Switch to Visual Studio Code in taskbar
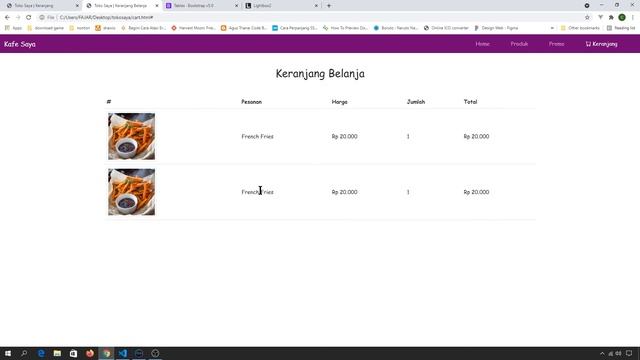The width and height of the screenshot is (640, 360). 122,353
